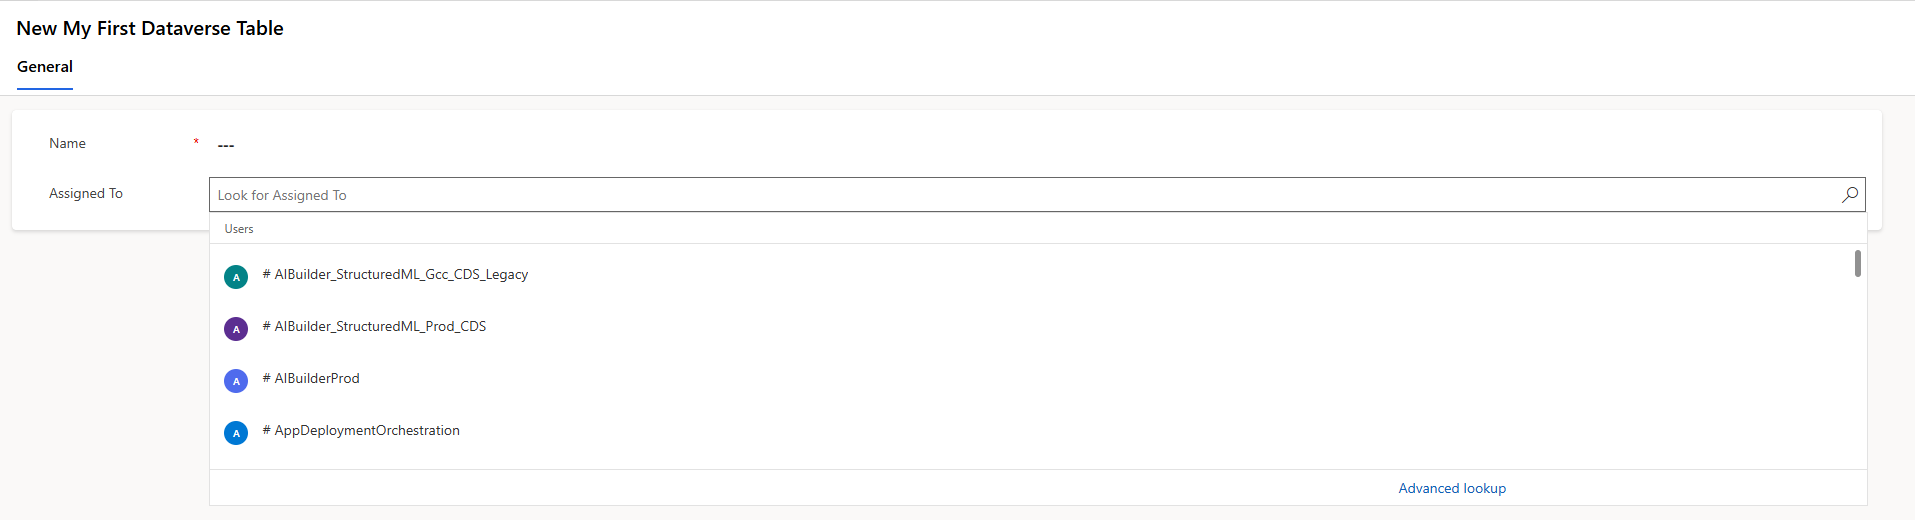Image resolution: width=1915 pixels, height=520 pixels.
Task: Click the empty Name field value
Action: click(226, 146)
